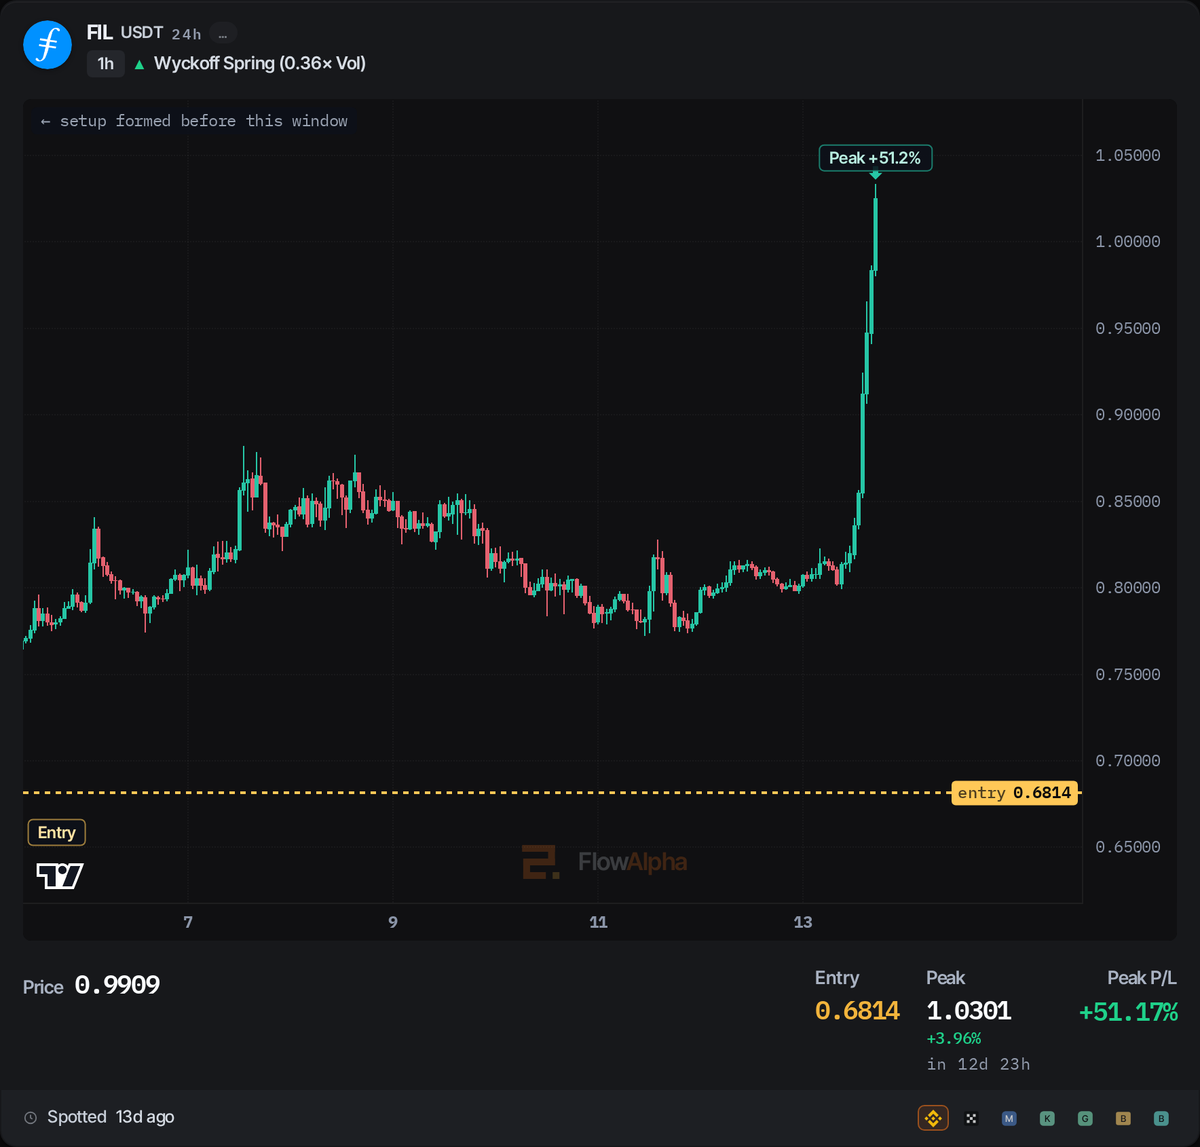The height and width of the screenshot is (1147, 1200).
Task: Click the +3.96% change text
Action: coord(954,1038)
